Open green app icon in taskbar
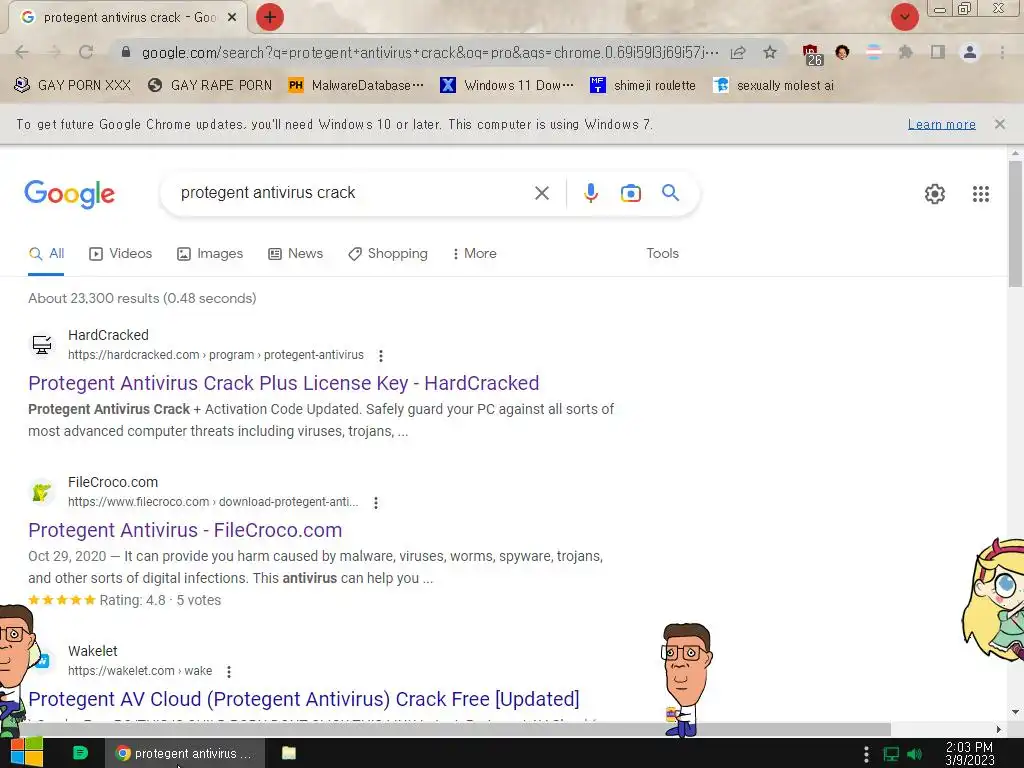Viewport: 1024px width, 768px height. tap(80, 753)
